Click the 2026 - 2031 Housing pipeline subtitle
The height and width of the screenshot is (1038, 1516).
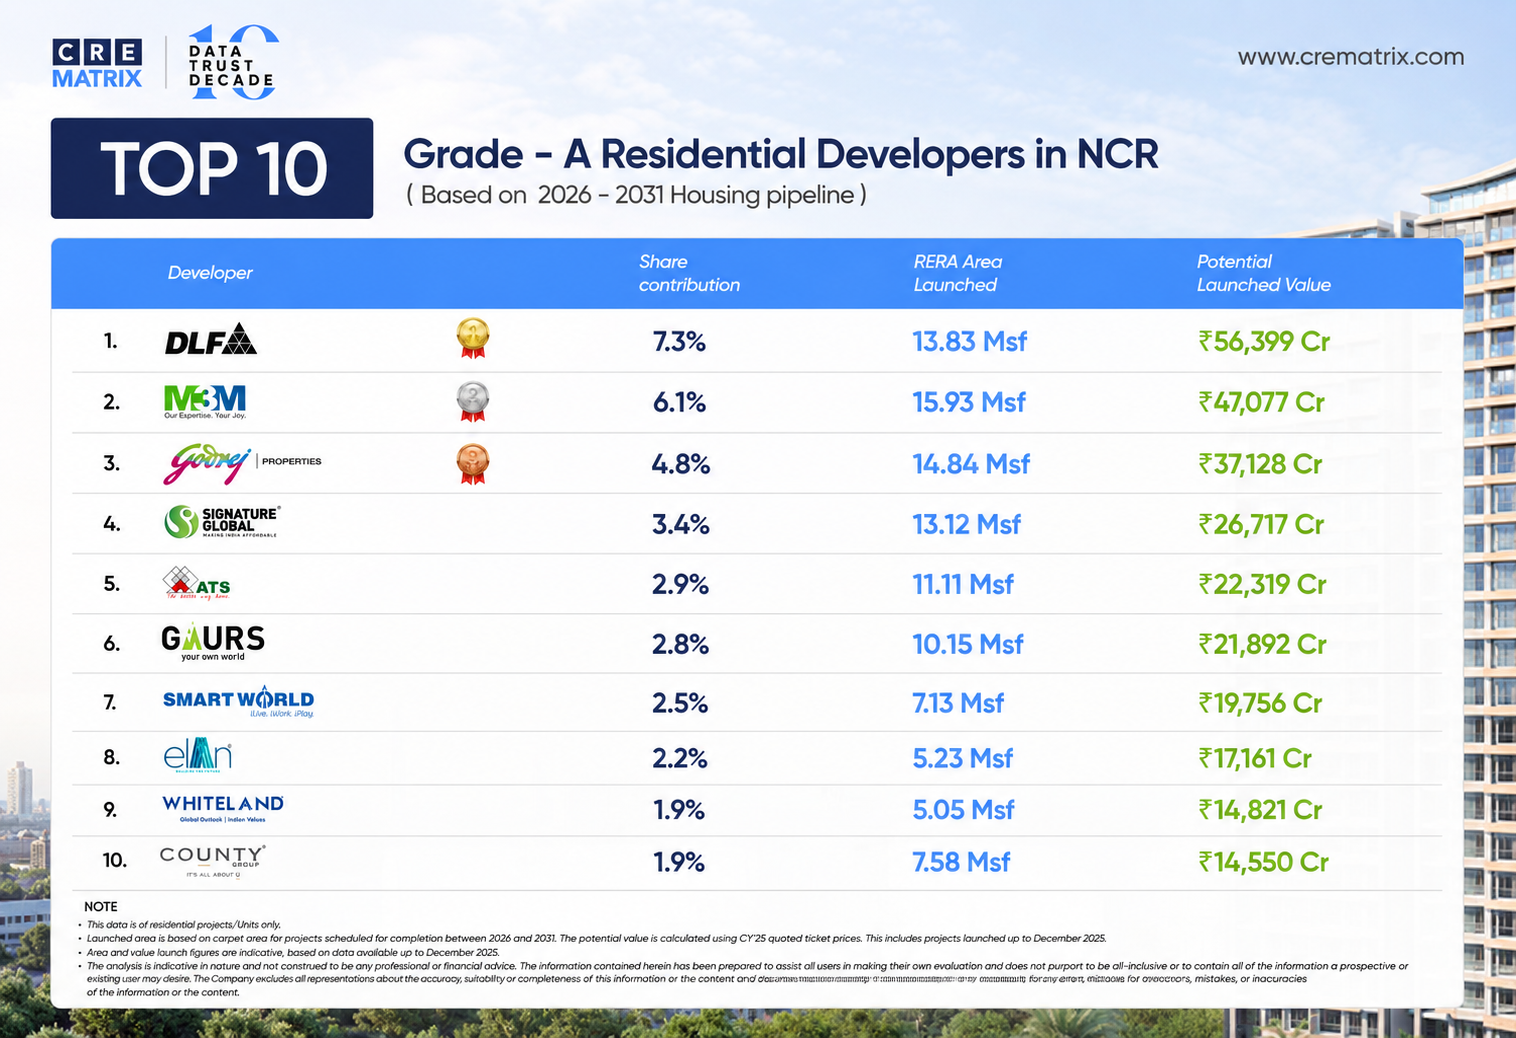(x=636, y=194)
